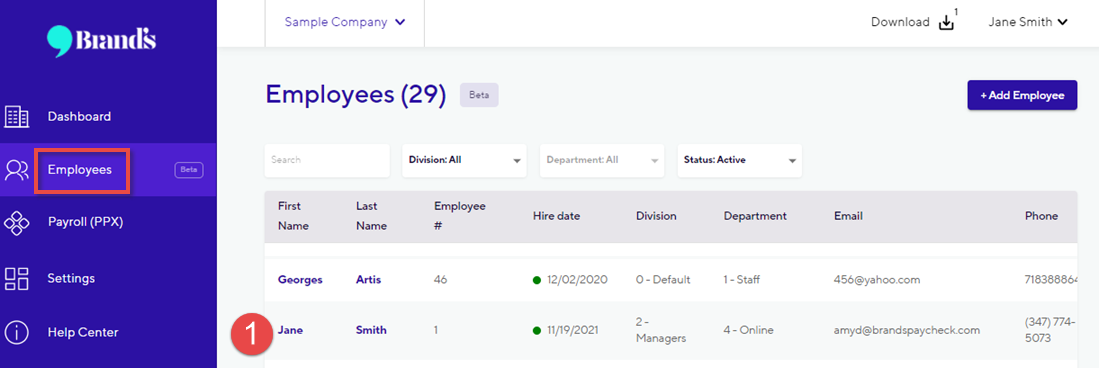Click the 0 - Default division cell
Viewport: 1099px width, 368px height.
pos(663,280)
